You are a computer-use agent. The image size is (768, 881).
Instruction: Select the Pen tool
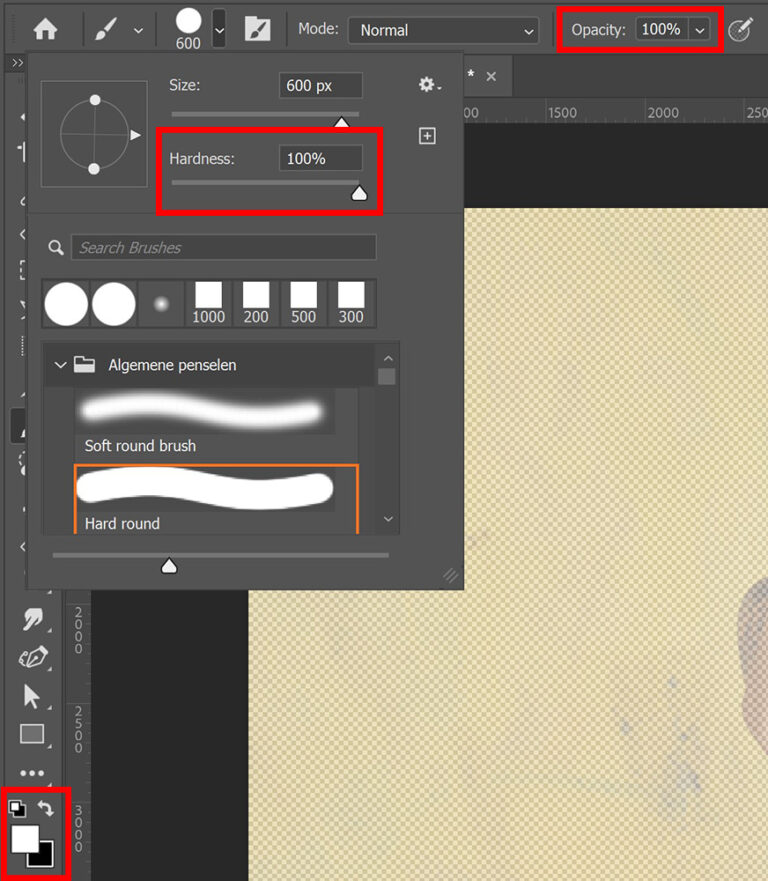click(32, 658)
